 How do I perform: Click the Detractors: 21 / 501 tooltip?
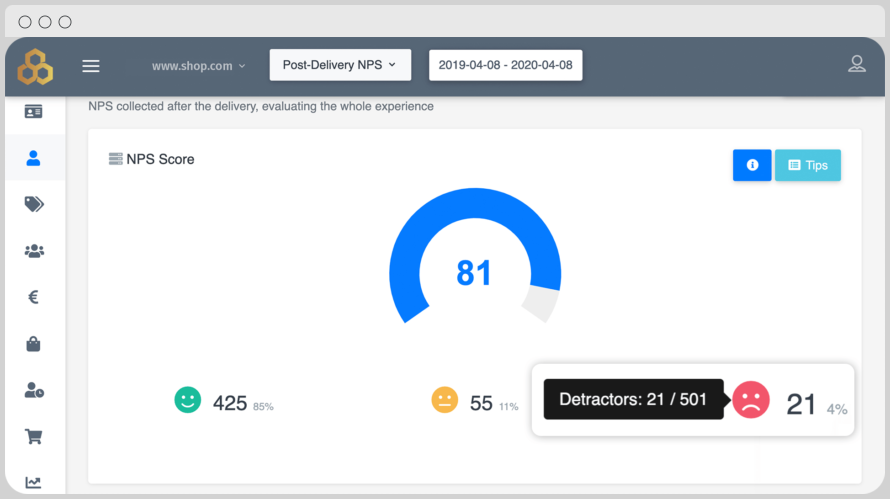[x=633, y=399]
